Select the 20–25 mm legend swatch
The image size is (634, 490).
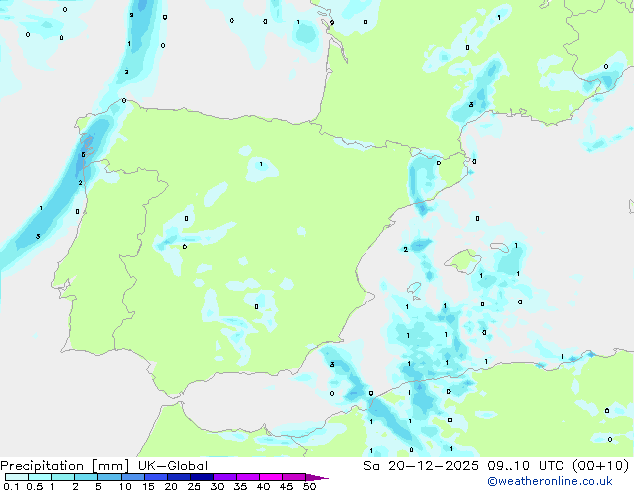click(178, 477)
